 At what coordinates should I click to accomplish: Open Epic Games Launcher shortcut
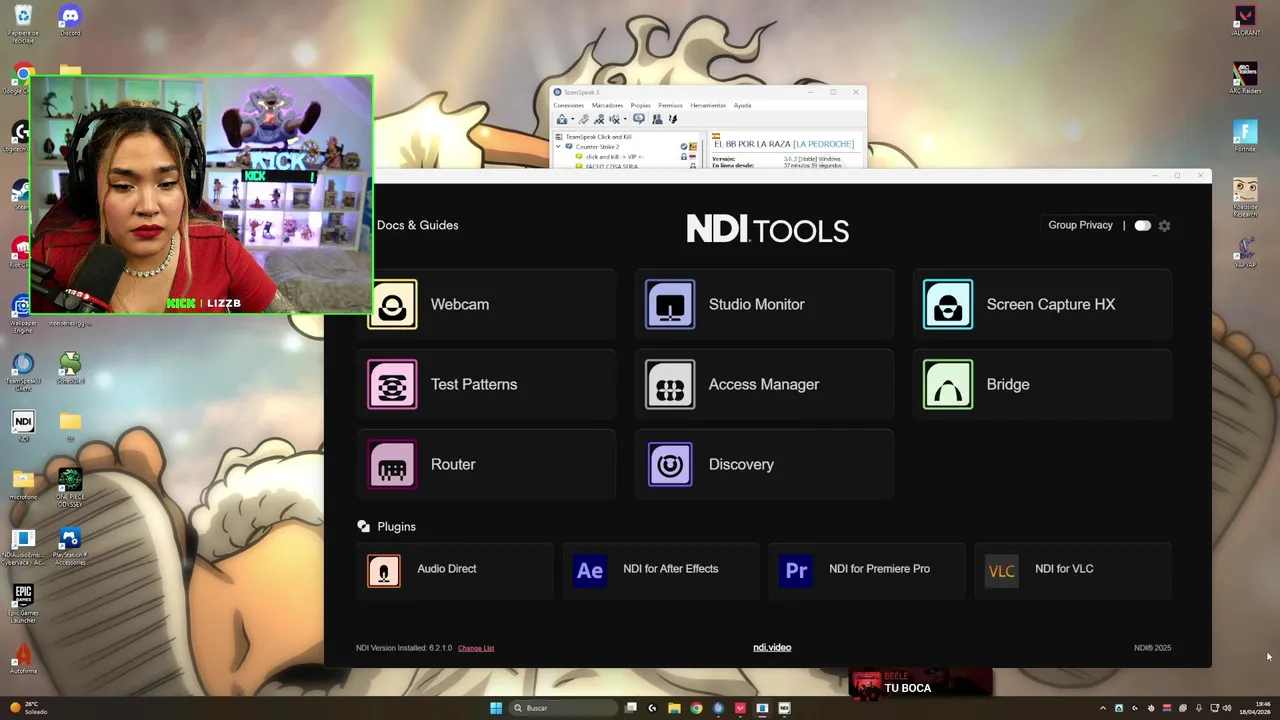click(x=23, y=603)
